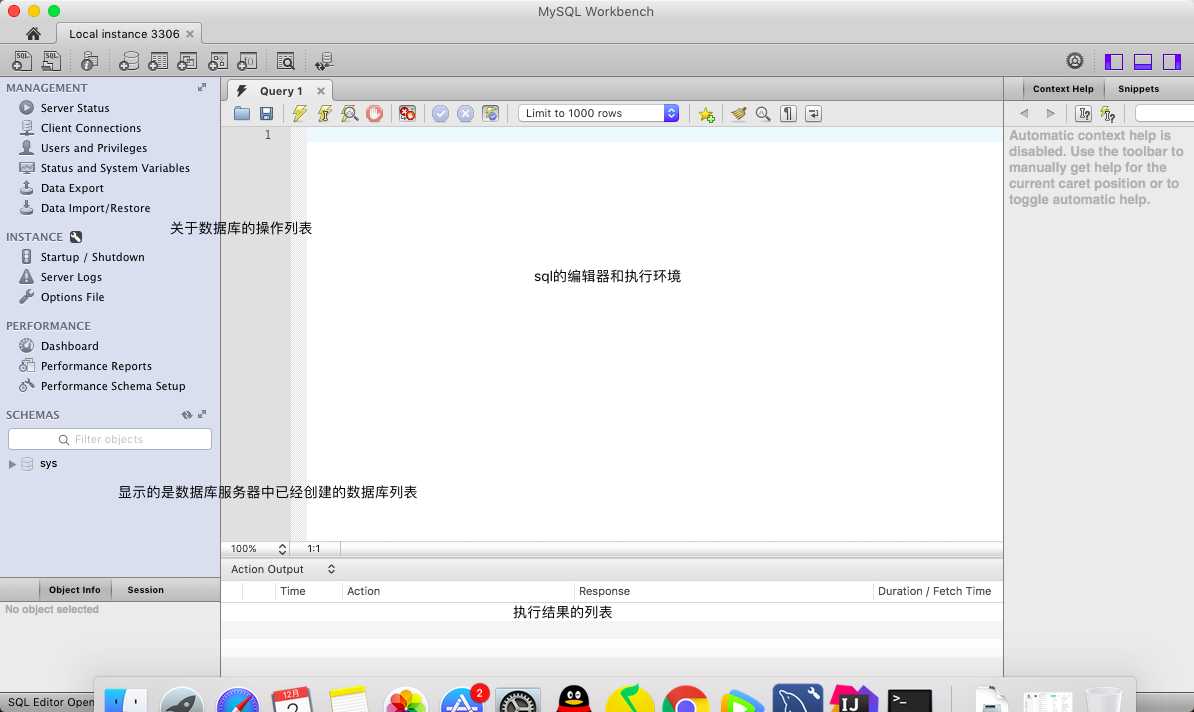Save snippet star icon
1194x712 pixels.
point(707,113)
